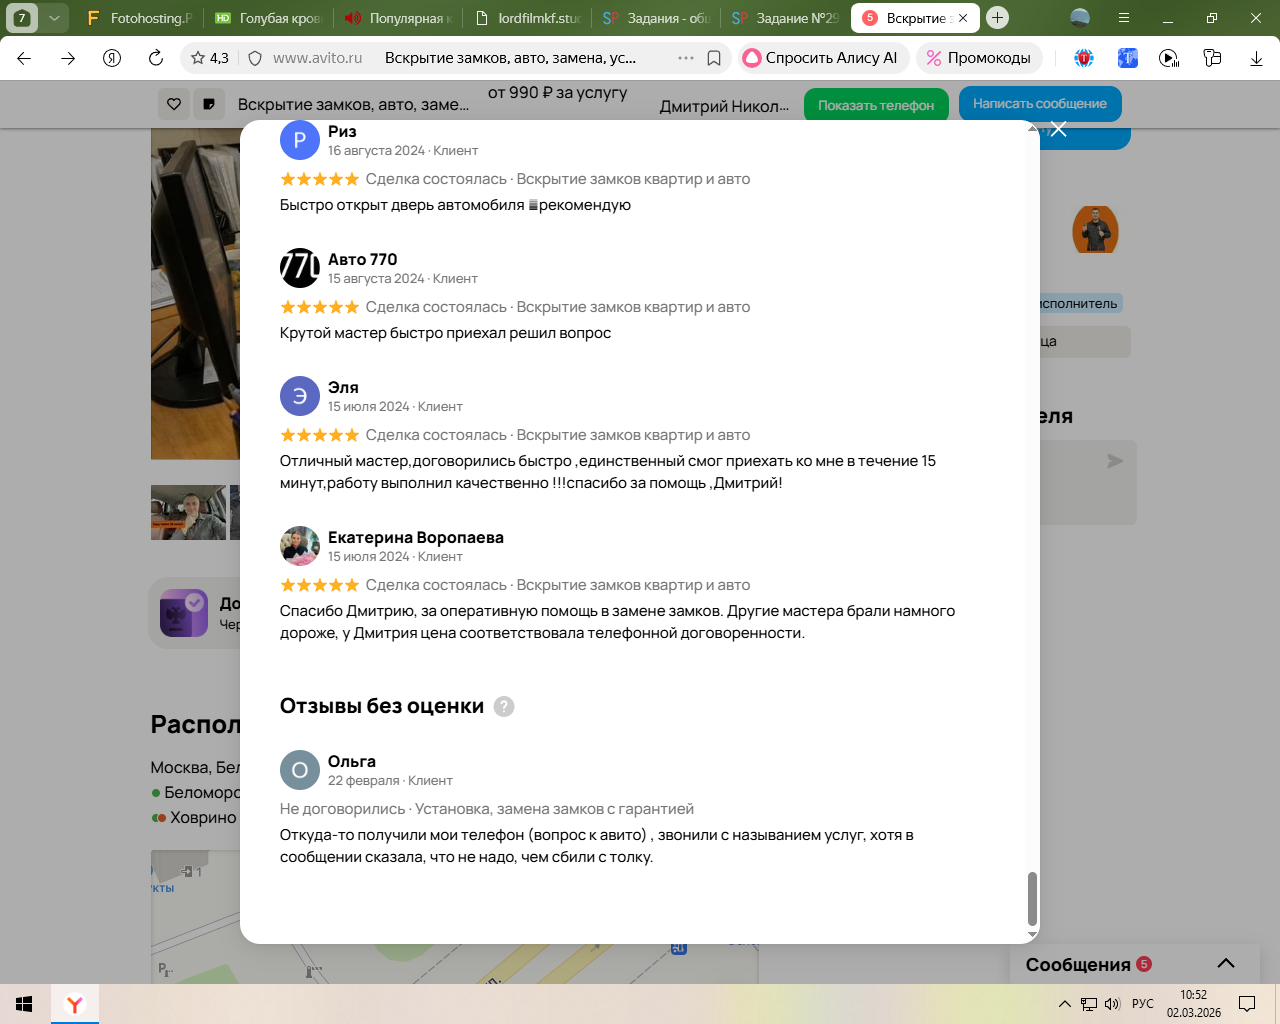Click Написать сообщение button
The image size is (1280, 1024).
pyautogui.click(x=1040, y=104)
